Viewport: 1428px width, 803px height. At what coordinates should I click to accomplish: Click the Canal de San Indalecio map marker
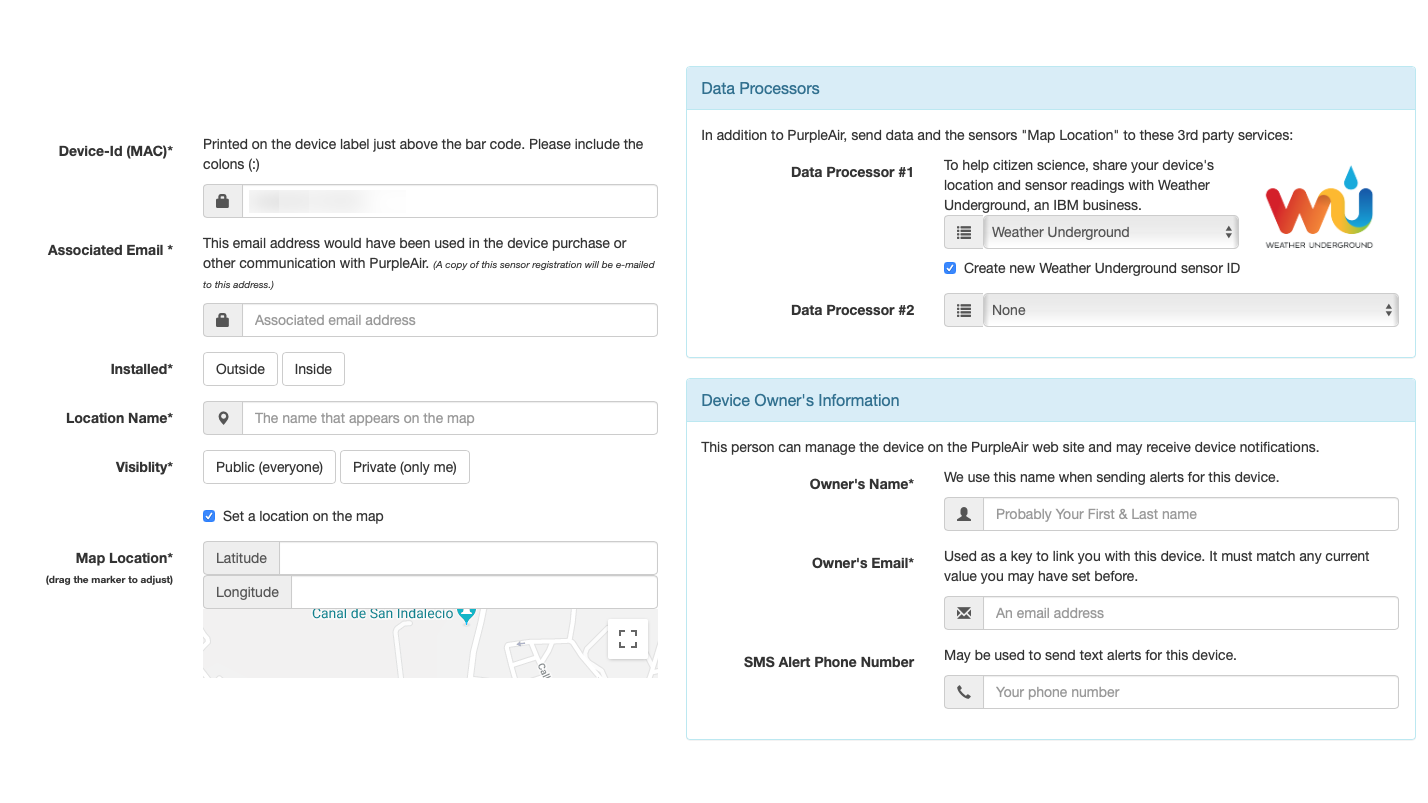point(466,615)
